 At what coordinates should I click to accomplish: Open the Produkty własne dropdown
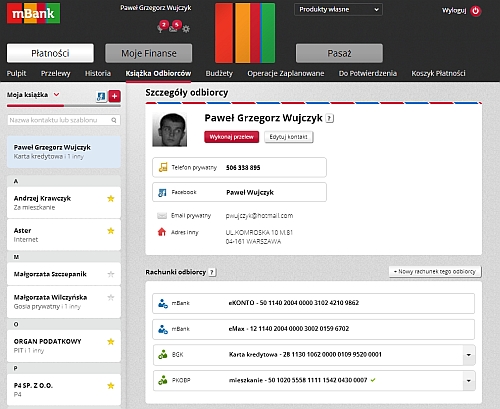click(x=338, y=9)
